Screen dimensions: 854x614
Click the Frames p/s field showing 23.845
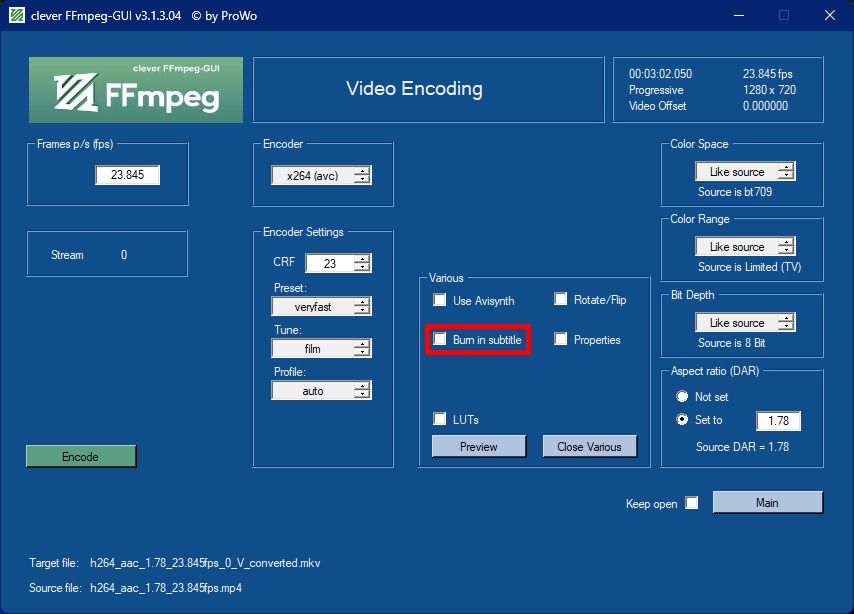pyautogui.click(x=127, y=175)
